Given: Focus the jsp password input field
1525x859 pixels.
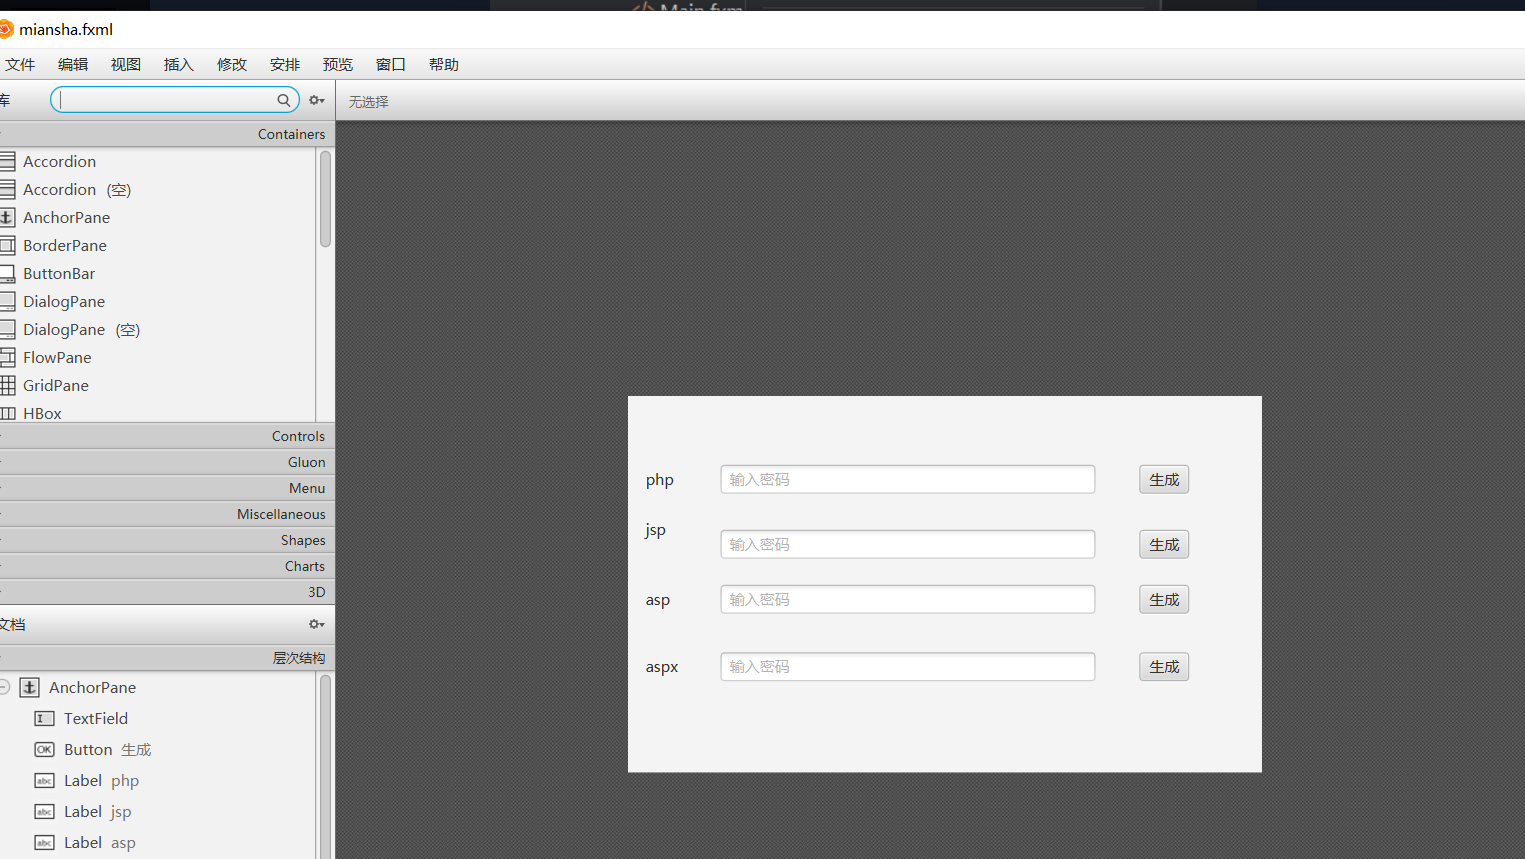Looking at the screenshot, I should click(x=908, y=545).
